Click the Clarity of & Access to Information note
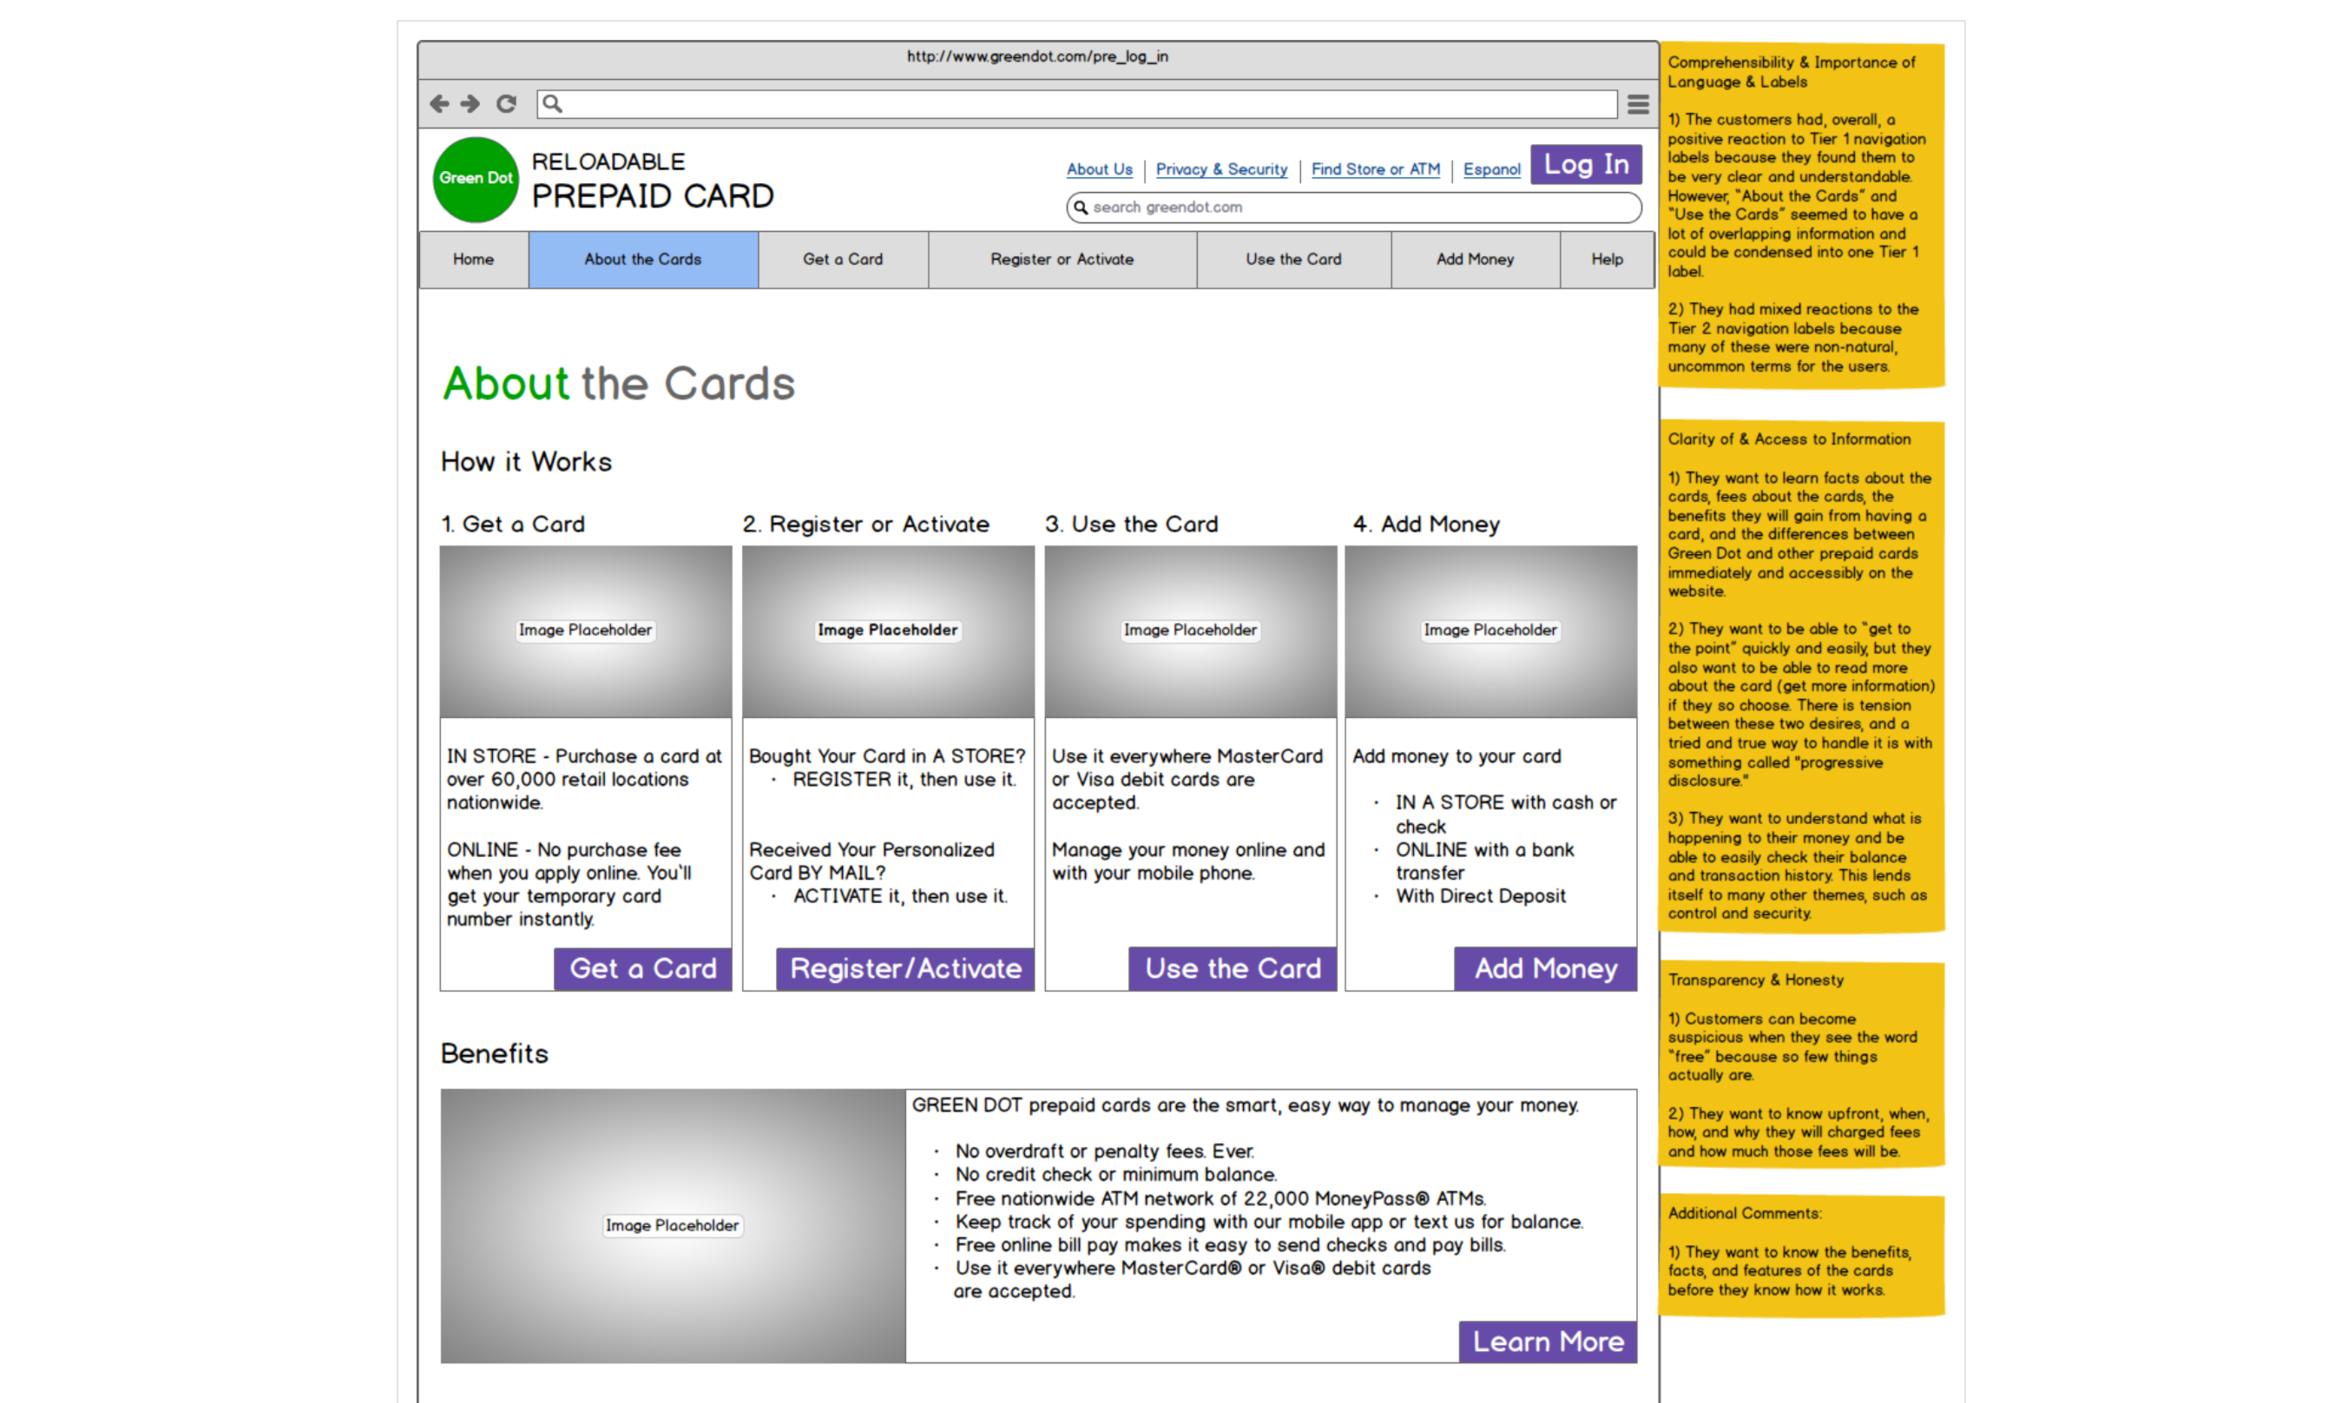This screenshot has height=1403, width=2338. [1802, 677]
